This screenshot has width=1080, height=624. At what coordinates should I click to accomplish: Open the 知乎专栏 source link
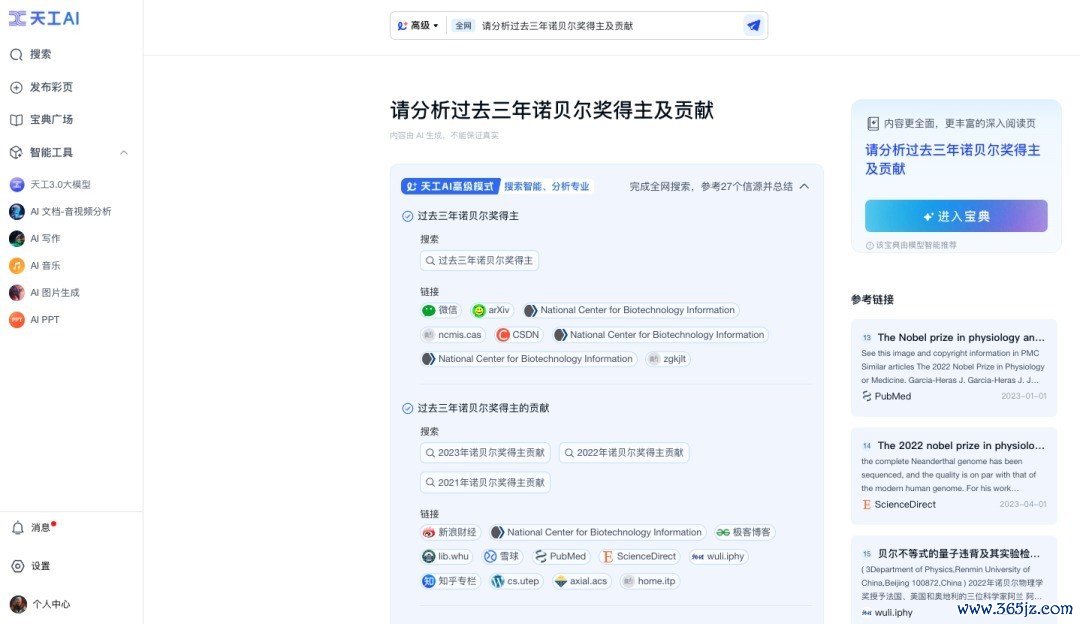[450, 581]
